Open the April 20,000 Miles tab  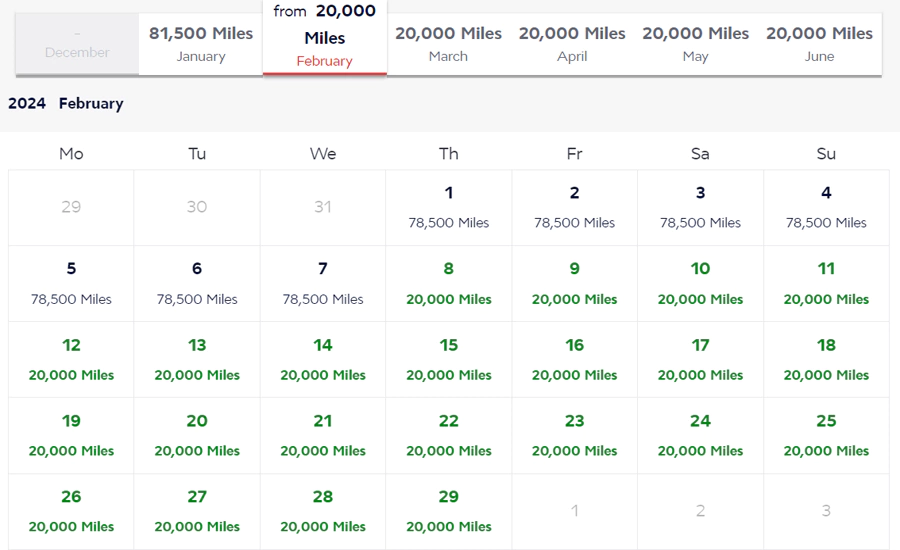click(572, 43)
